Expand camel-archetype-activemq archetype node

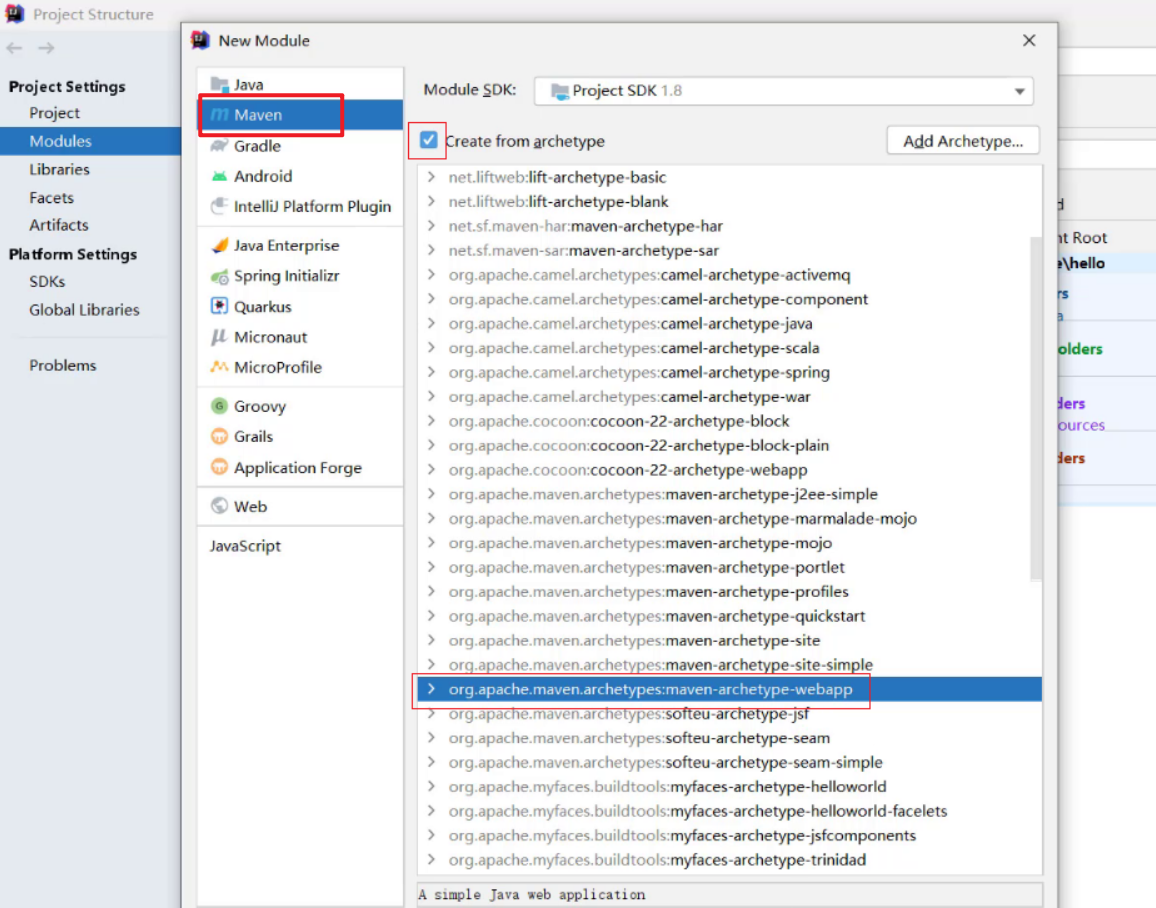coord(431,274)
